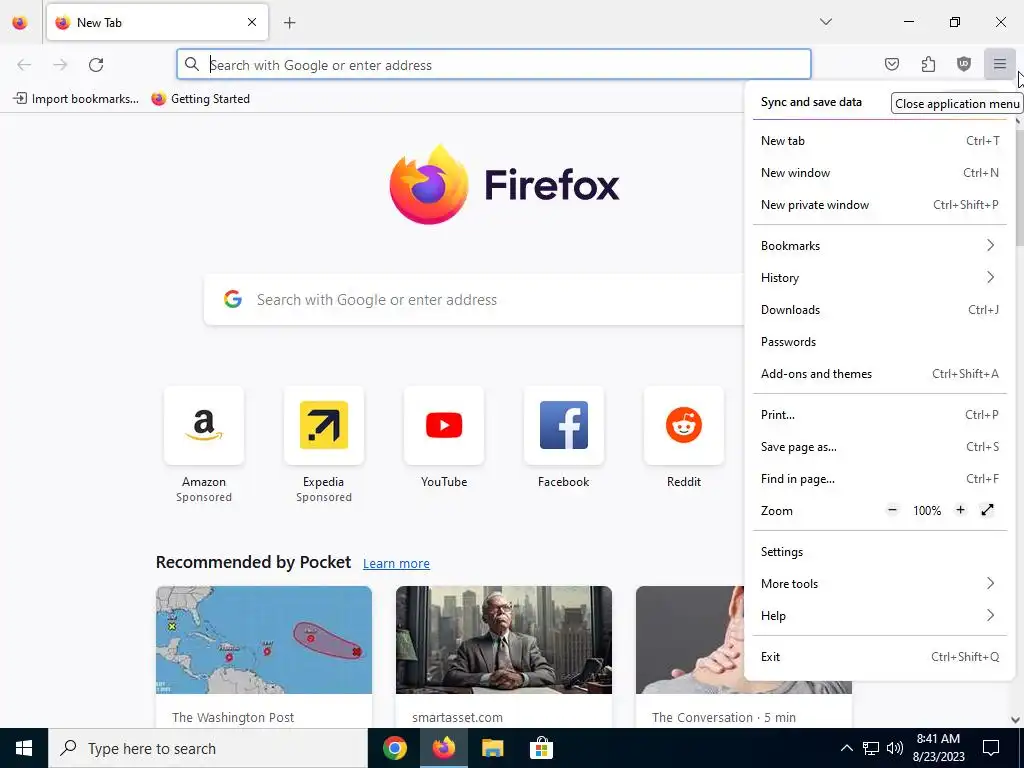The width and height of the screenshot is (1024, 768).
Task: Open the Washington Post story card
Action: coord(264,657)
